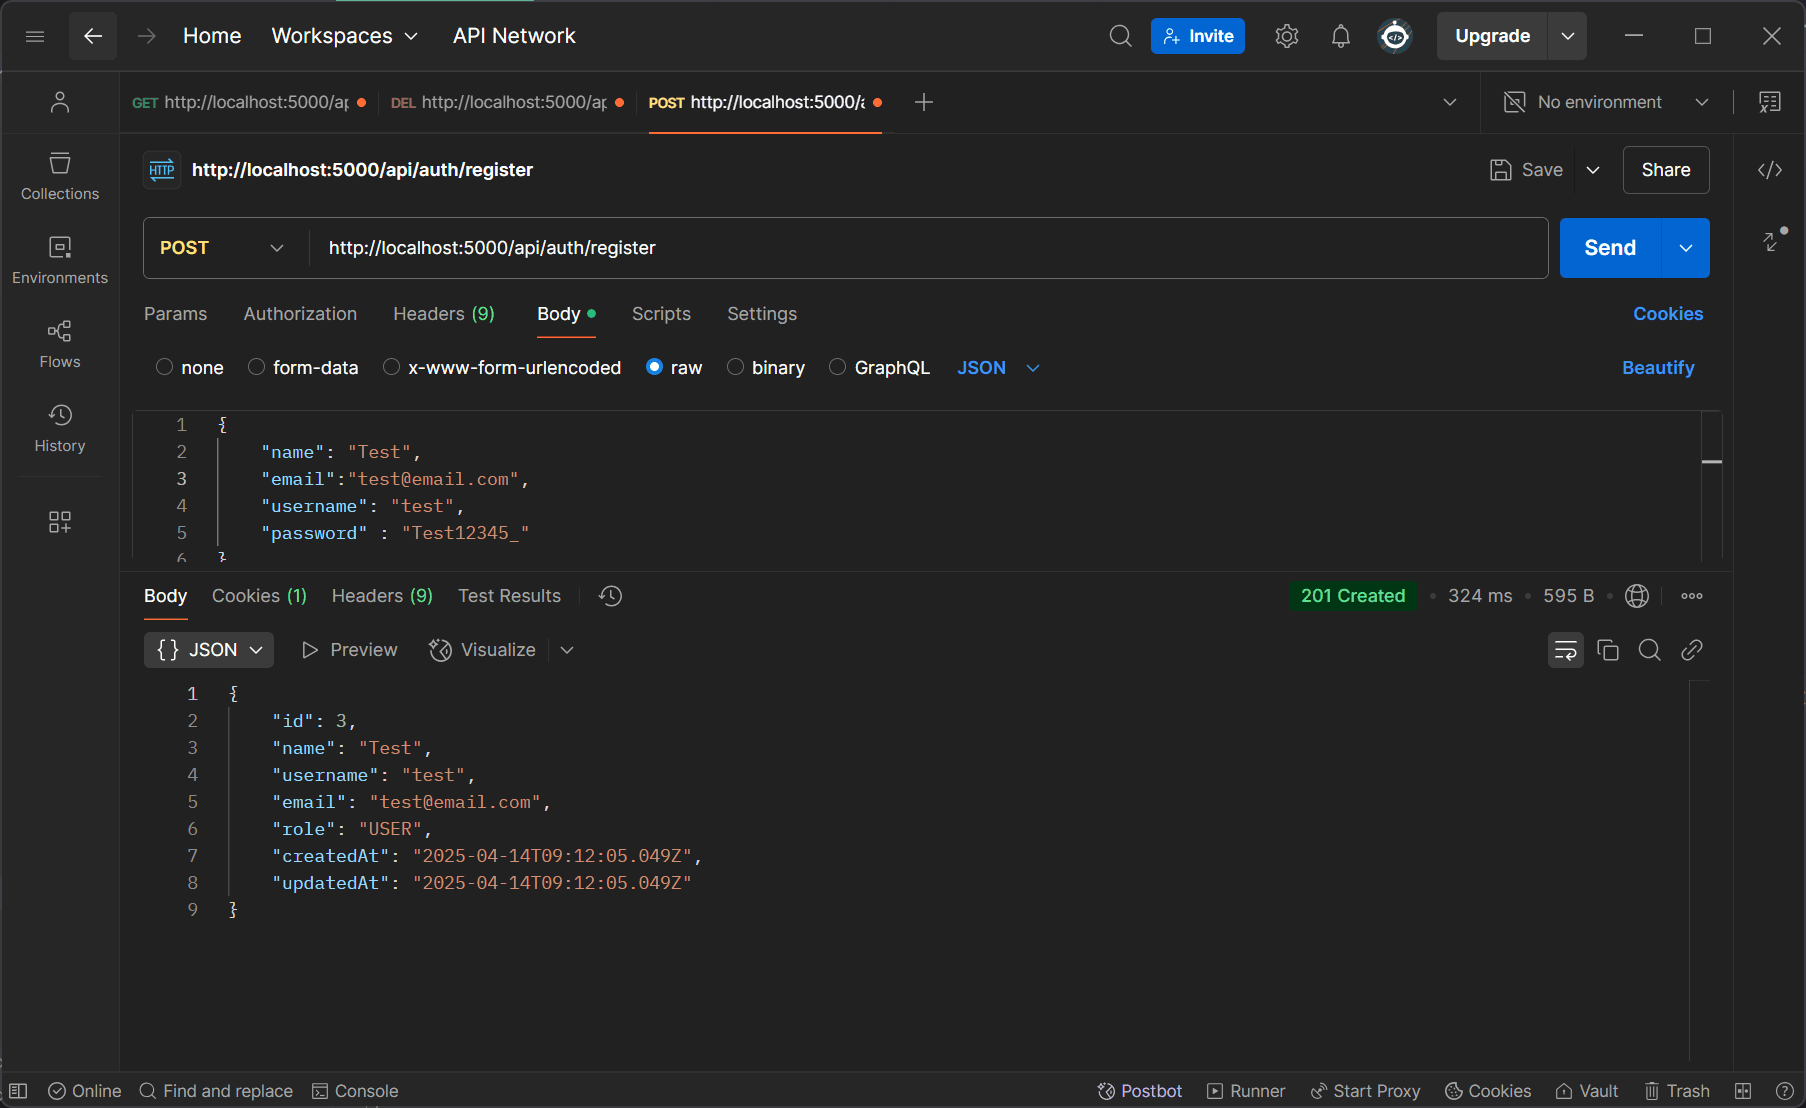
Task: Open Environments in the sidebar
Action: pyautogui.click(x=60, y=260)
